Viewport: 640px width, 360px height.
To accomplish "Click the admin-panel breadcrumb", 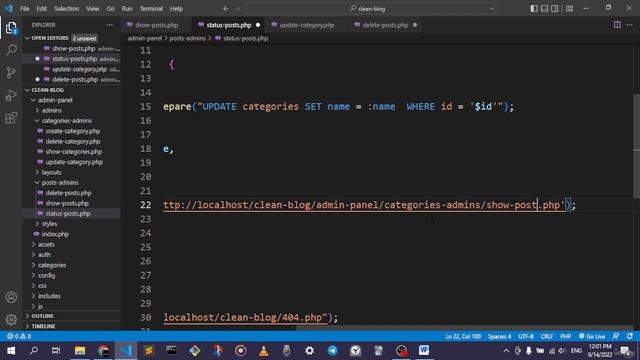I will point(145,38).
